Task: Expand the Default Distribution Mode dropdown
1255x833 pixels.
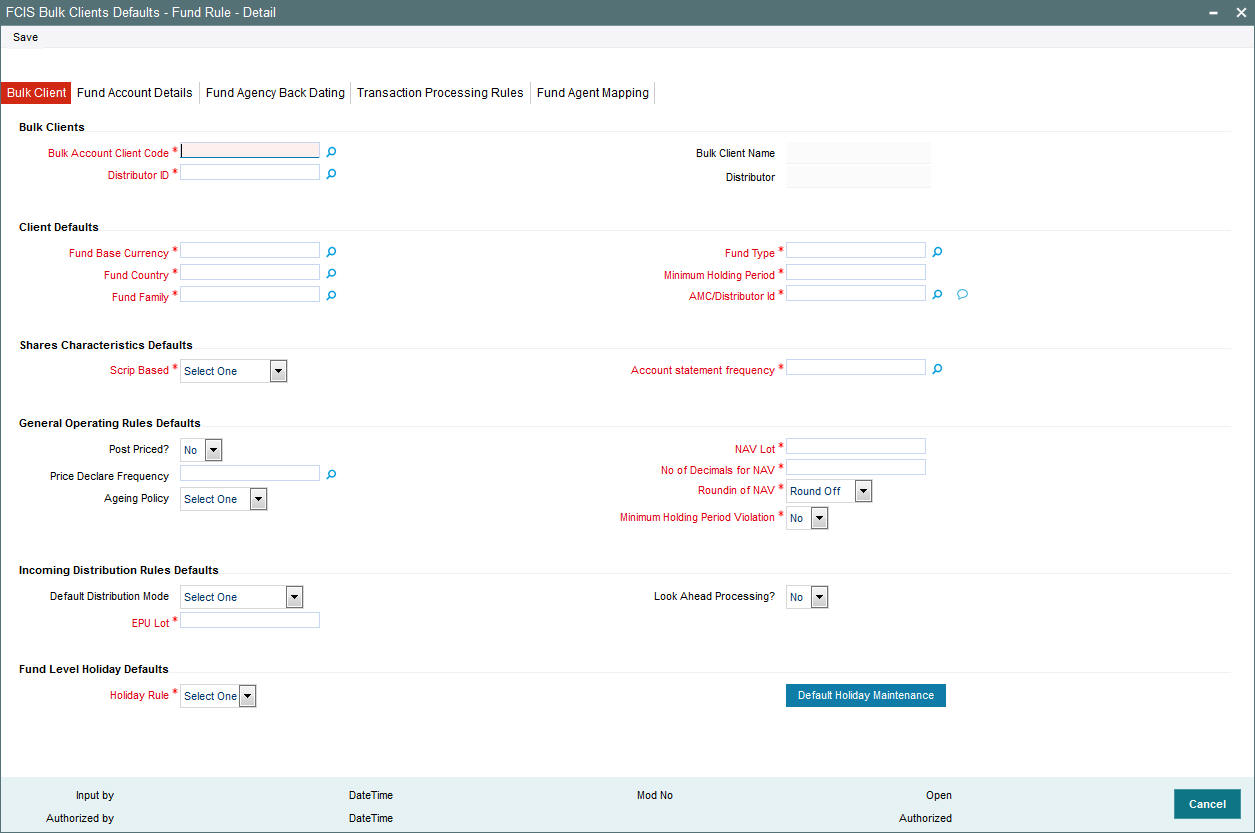Action: coord(294,597)
